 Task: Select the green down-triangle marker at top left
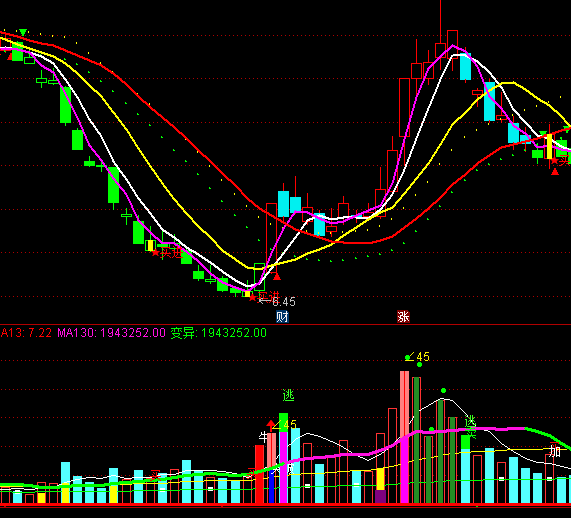coord(23,32)
